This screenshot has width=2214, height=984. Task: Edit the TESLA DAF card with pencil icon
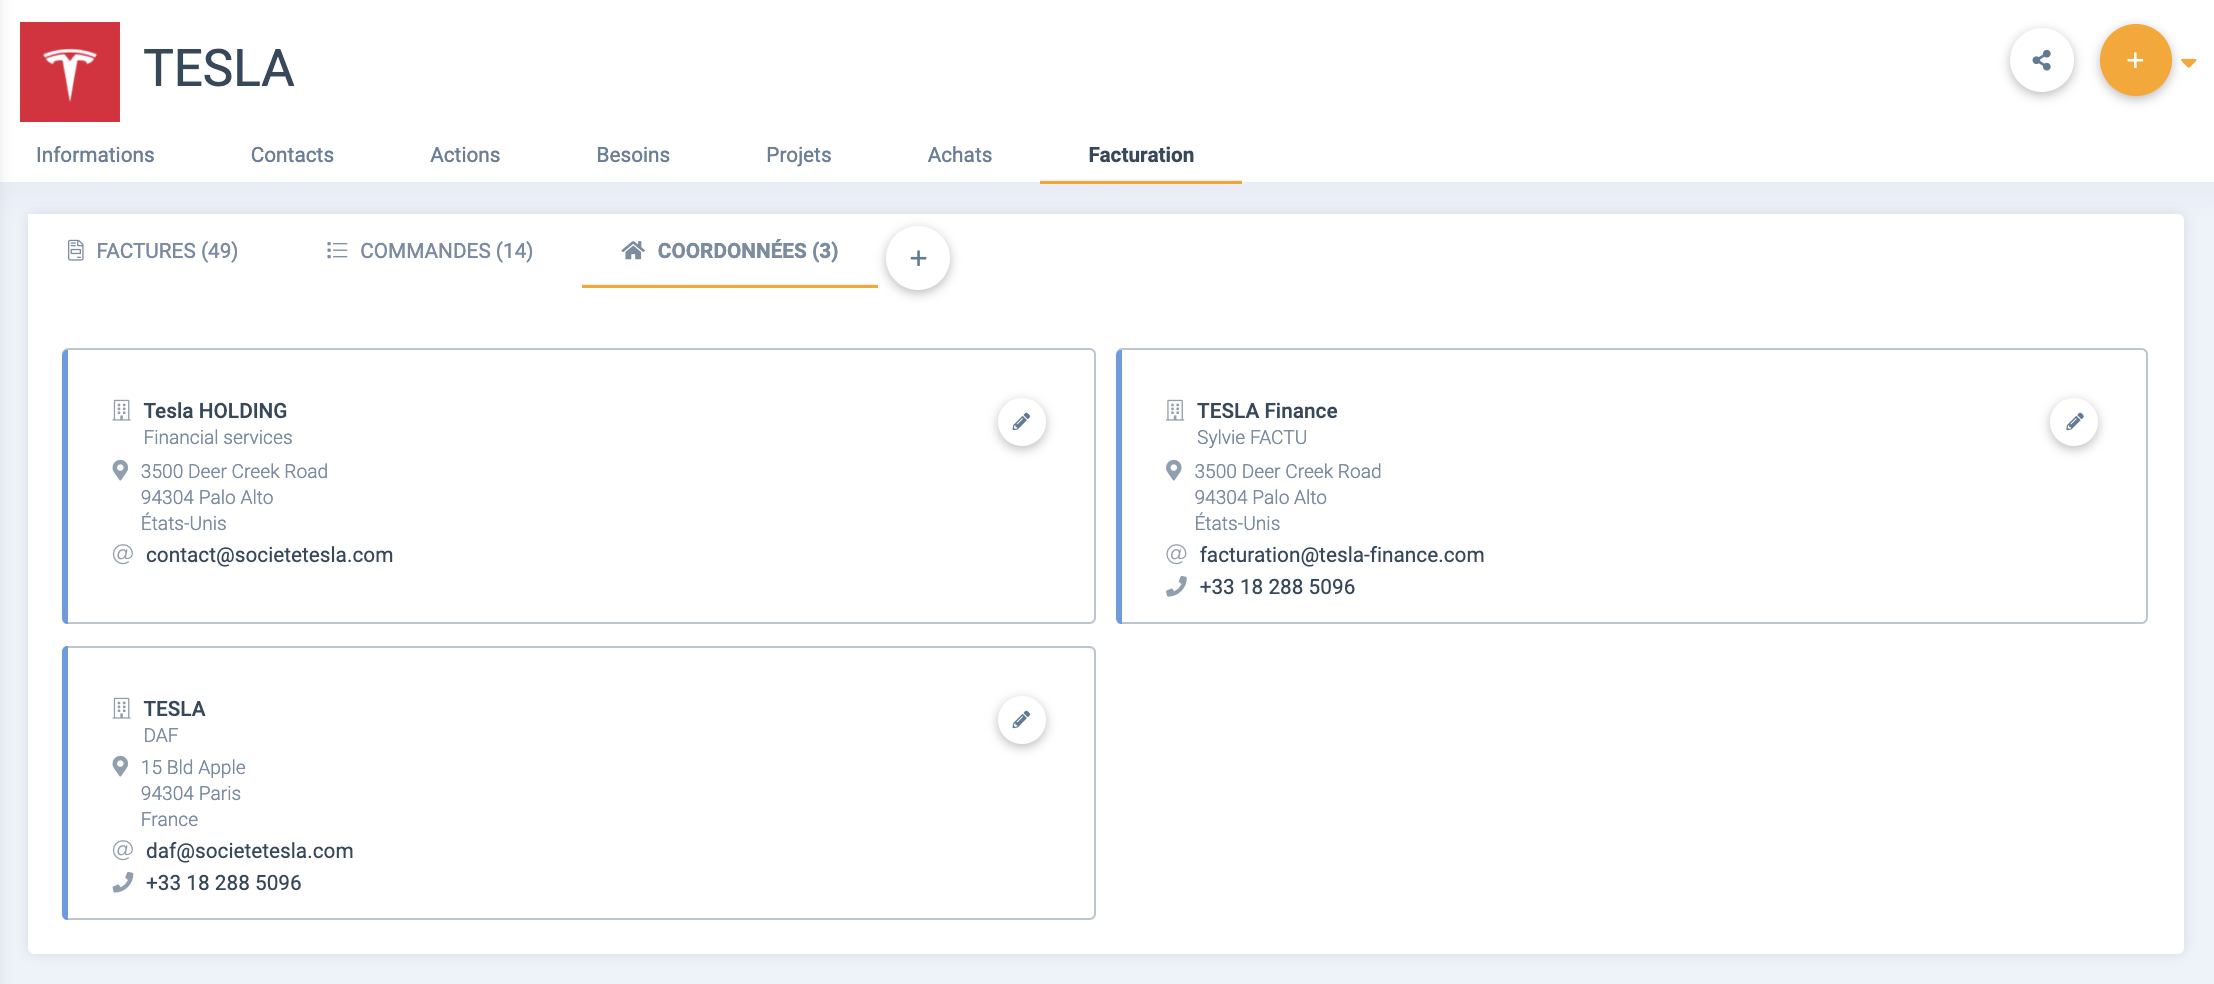[x=1022, y=720]
